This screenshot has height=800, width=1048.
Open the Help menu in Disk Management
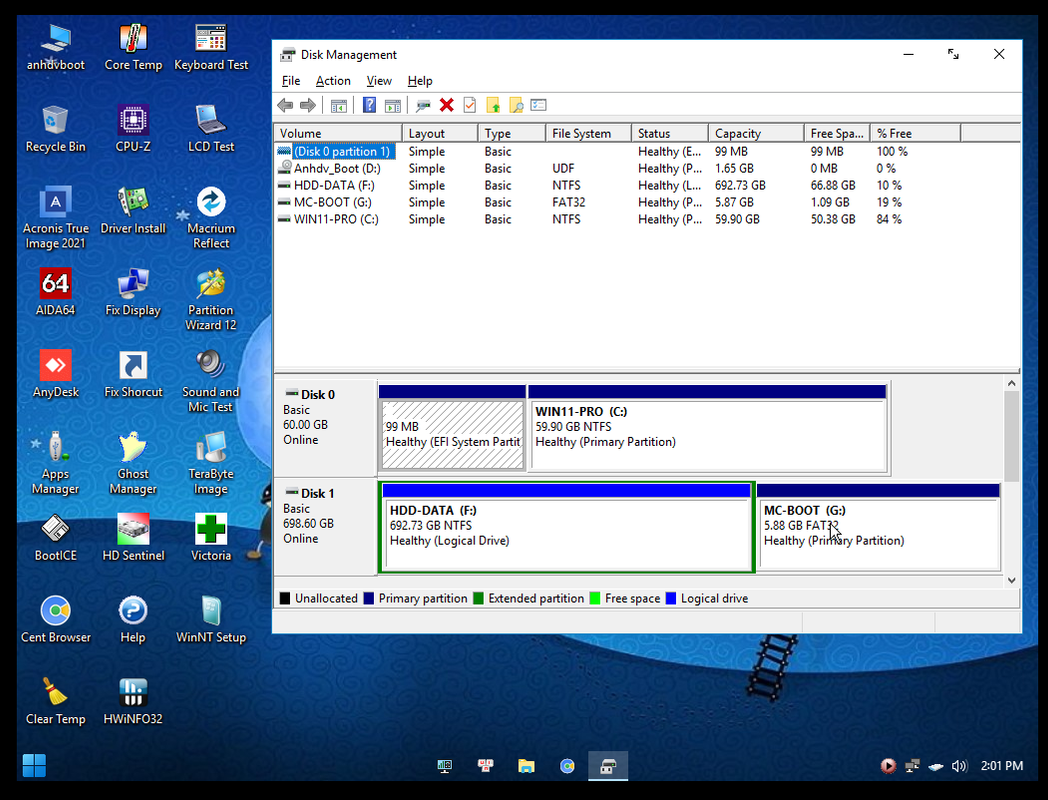click(420, 81)
